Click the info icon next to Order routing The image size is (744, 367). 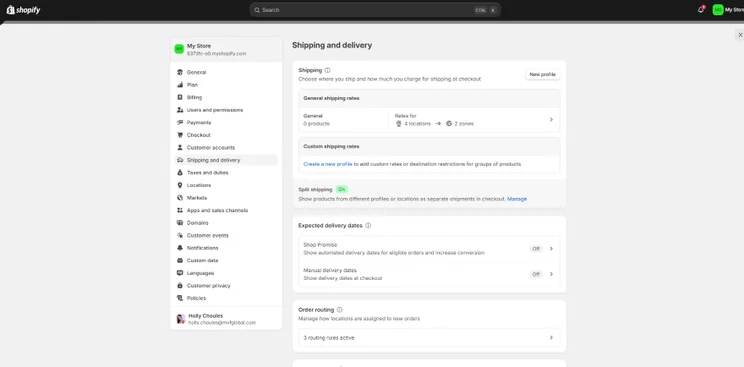click(x=339, y=310)
